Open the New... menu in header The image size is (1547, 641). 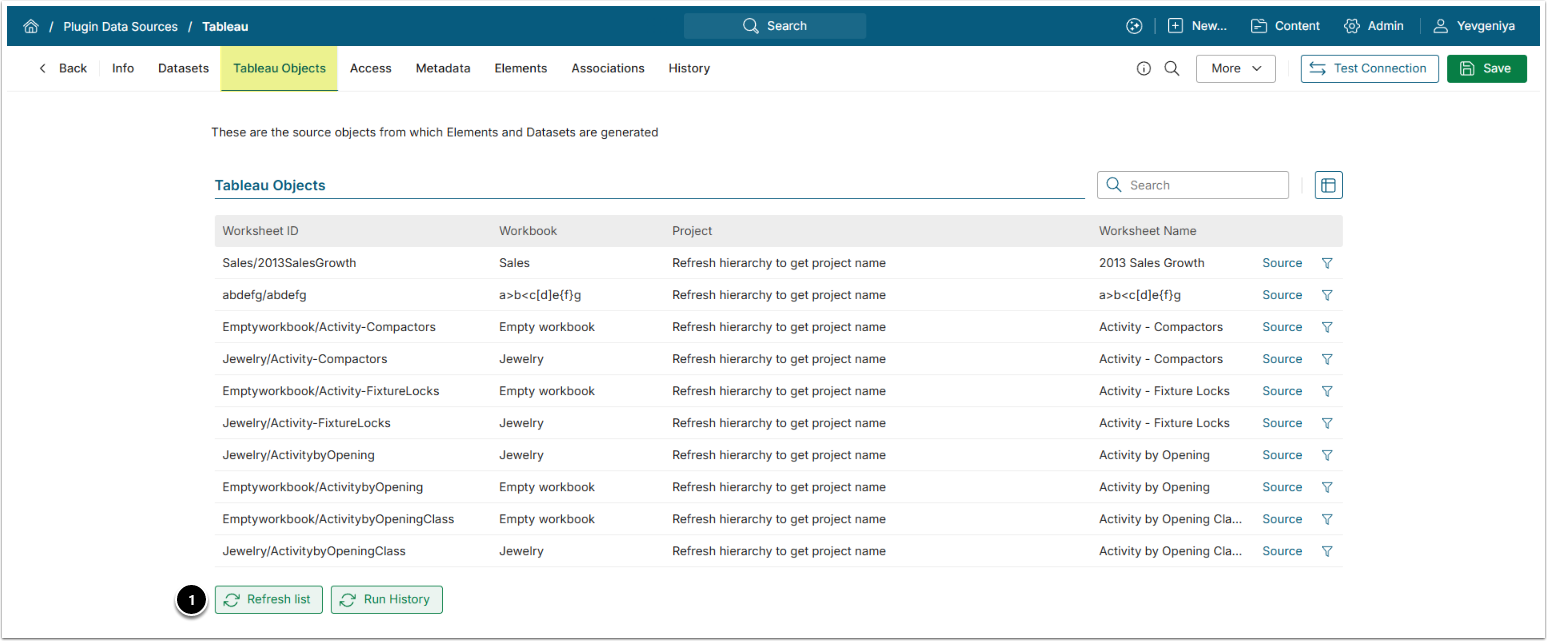[x=1197, y=26]
